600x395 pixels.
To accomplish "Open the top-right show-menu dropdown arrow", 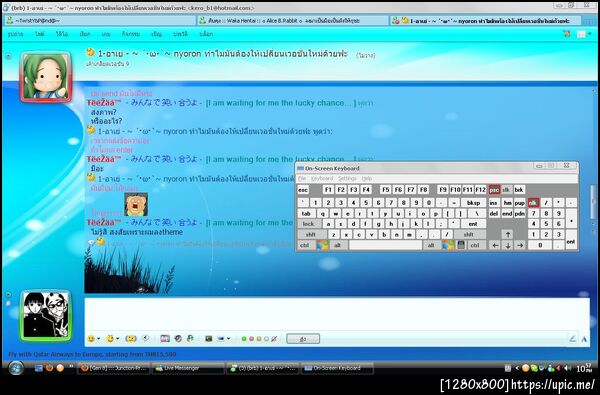I will point(590,34).
